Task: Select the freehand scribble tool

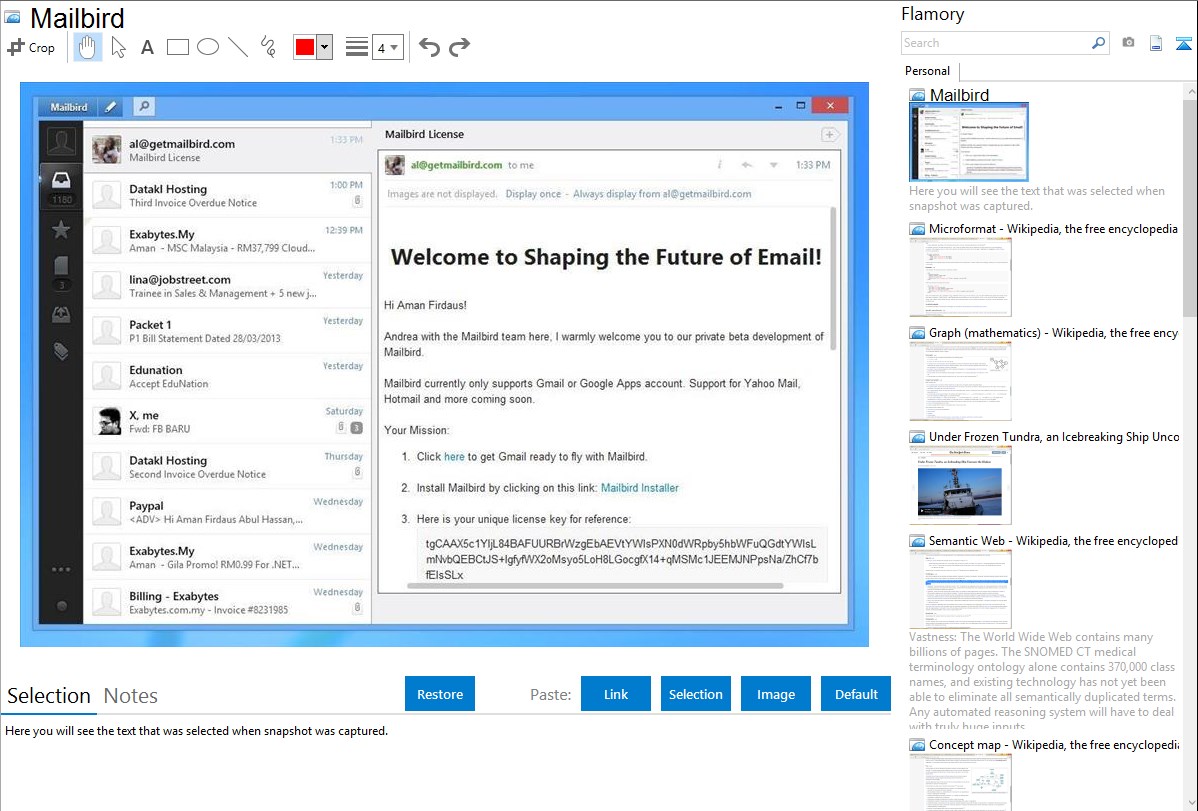Action: pos(268,47)
